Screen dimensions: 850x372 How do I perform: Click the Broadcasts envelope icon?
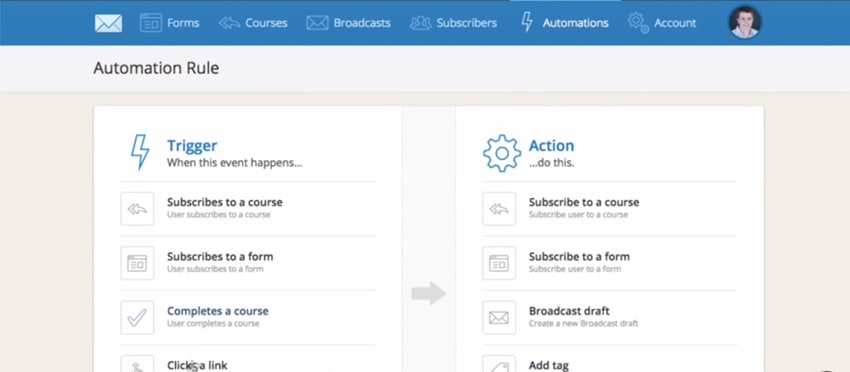(x=317, y=23)
